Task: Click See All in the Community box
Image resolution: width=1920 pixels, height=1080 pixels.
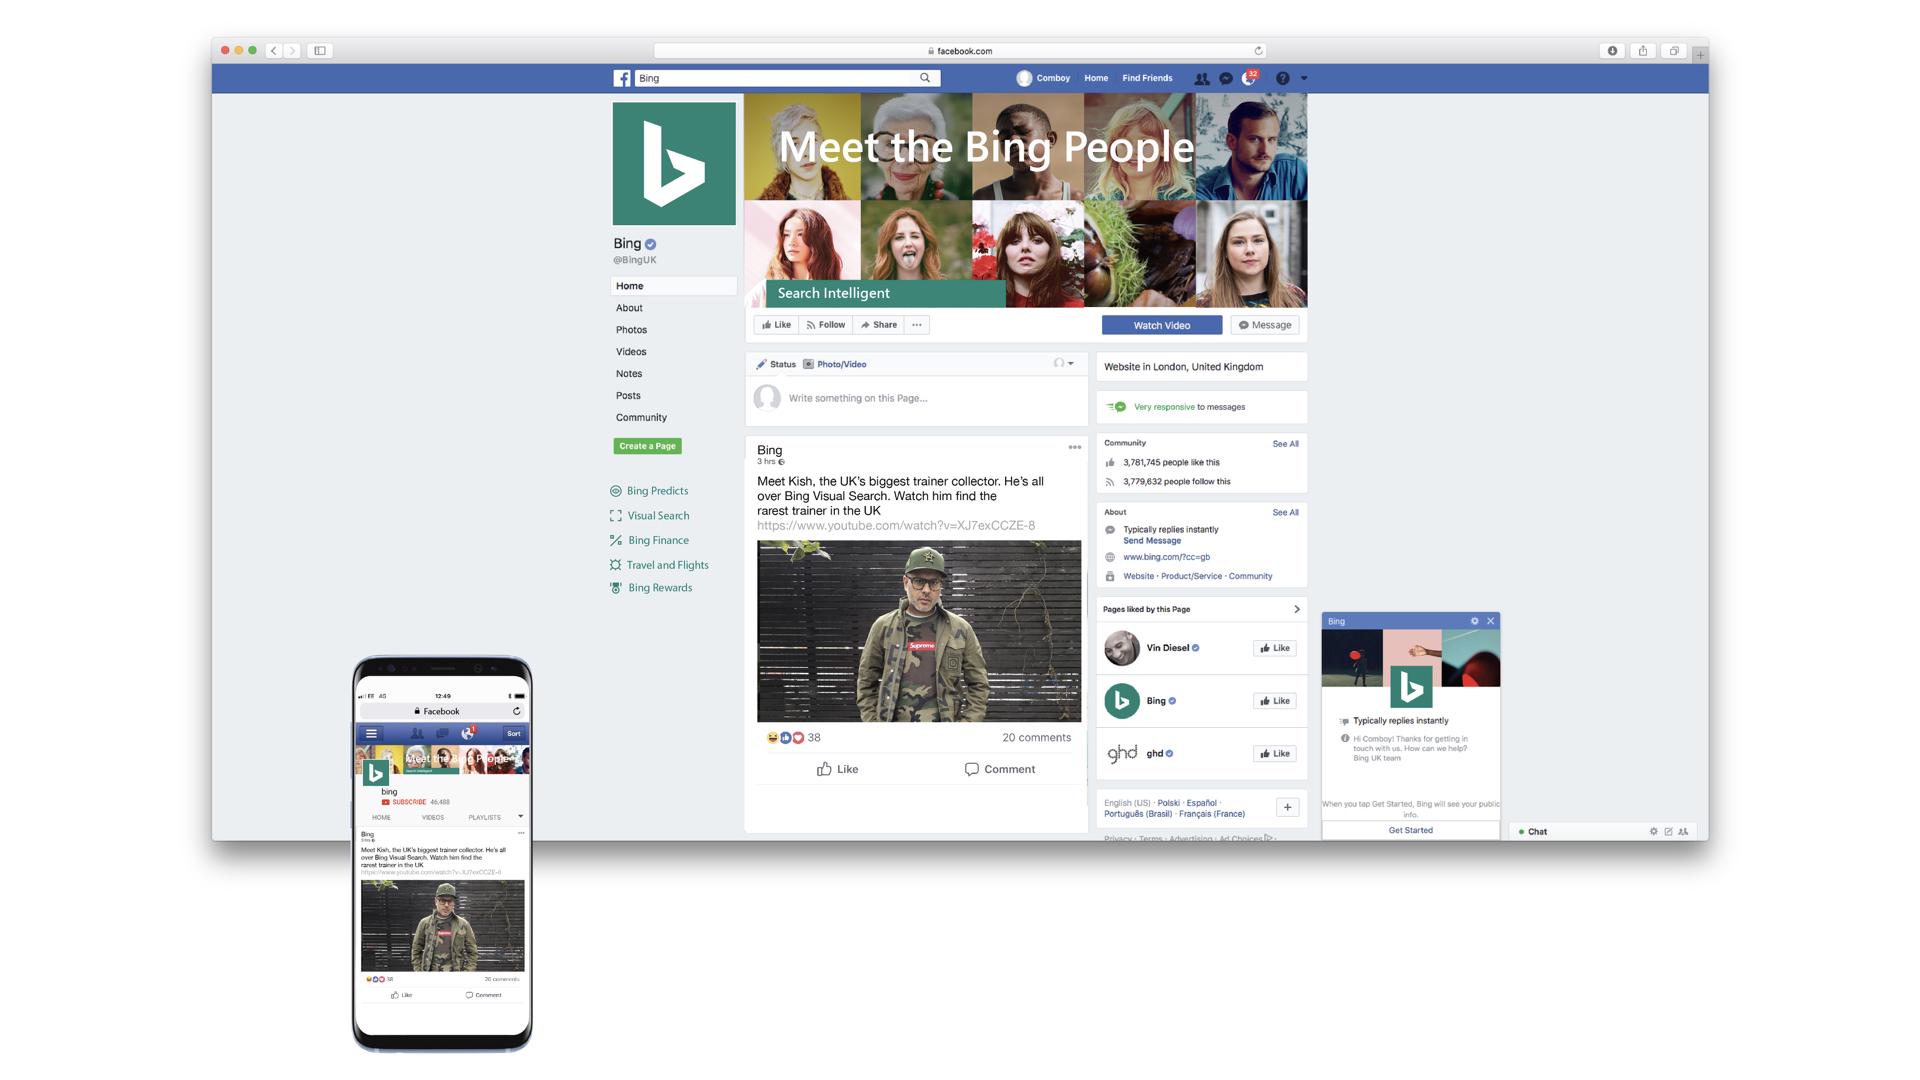Action: [1285, 444]
